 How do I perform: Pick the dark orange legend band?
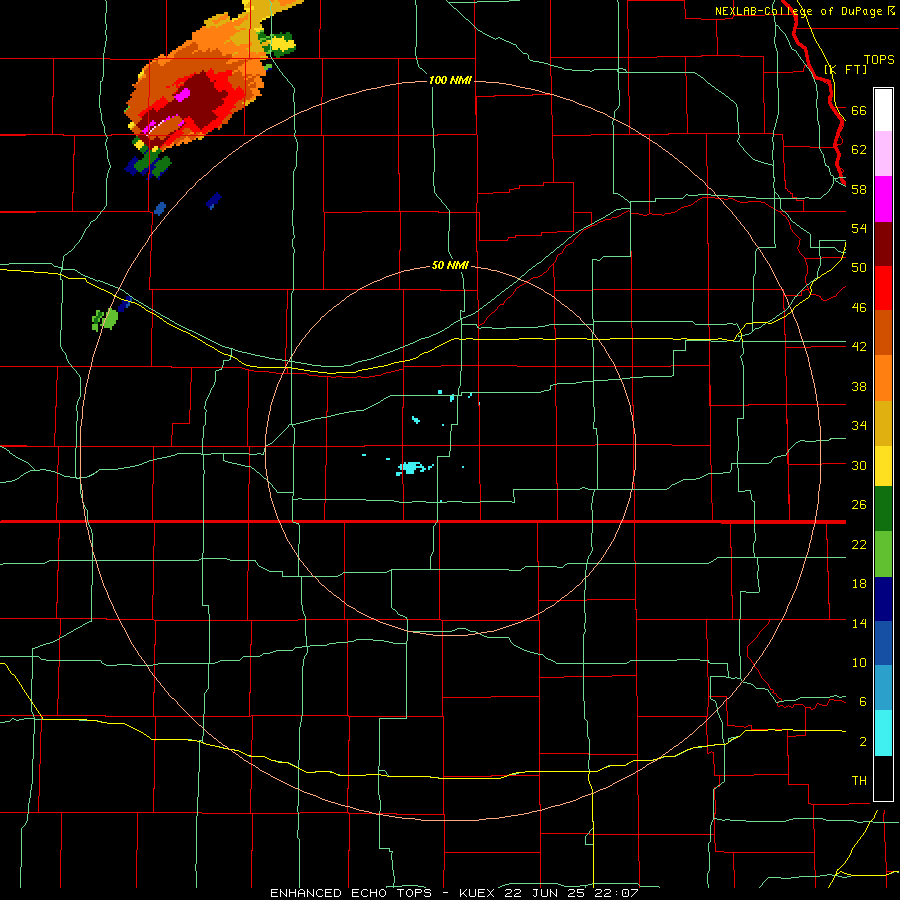point(883,332)
